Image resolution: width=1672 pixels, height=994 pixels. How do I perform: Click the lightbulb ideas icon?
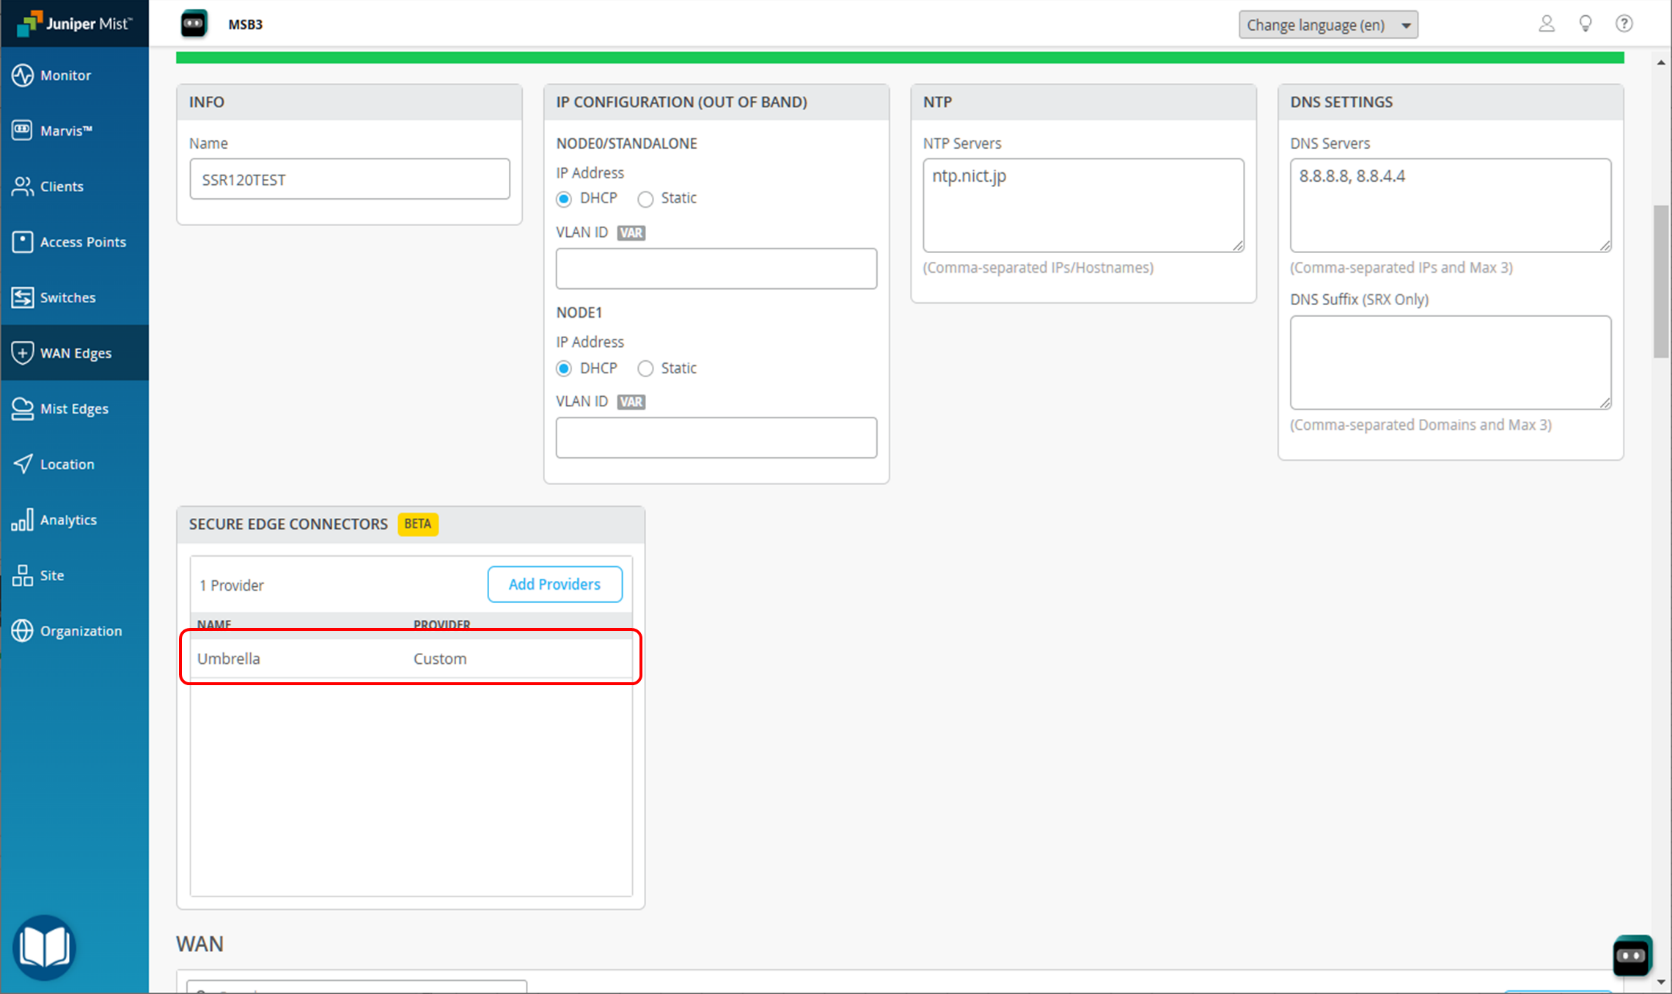[1586, 24]
